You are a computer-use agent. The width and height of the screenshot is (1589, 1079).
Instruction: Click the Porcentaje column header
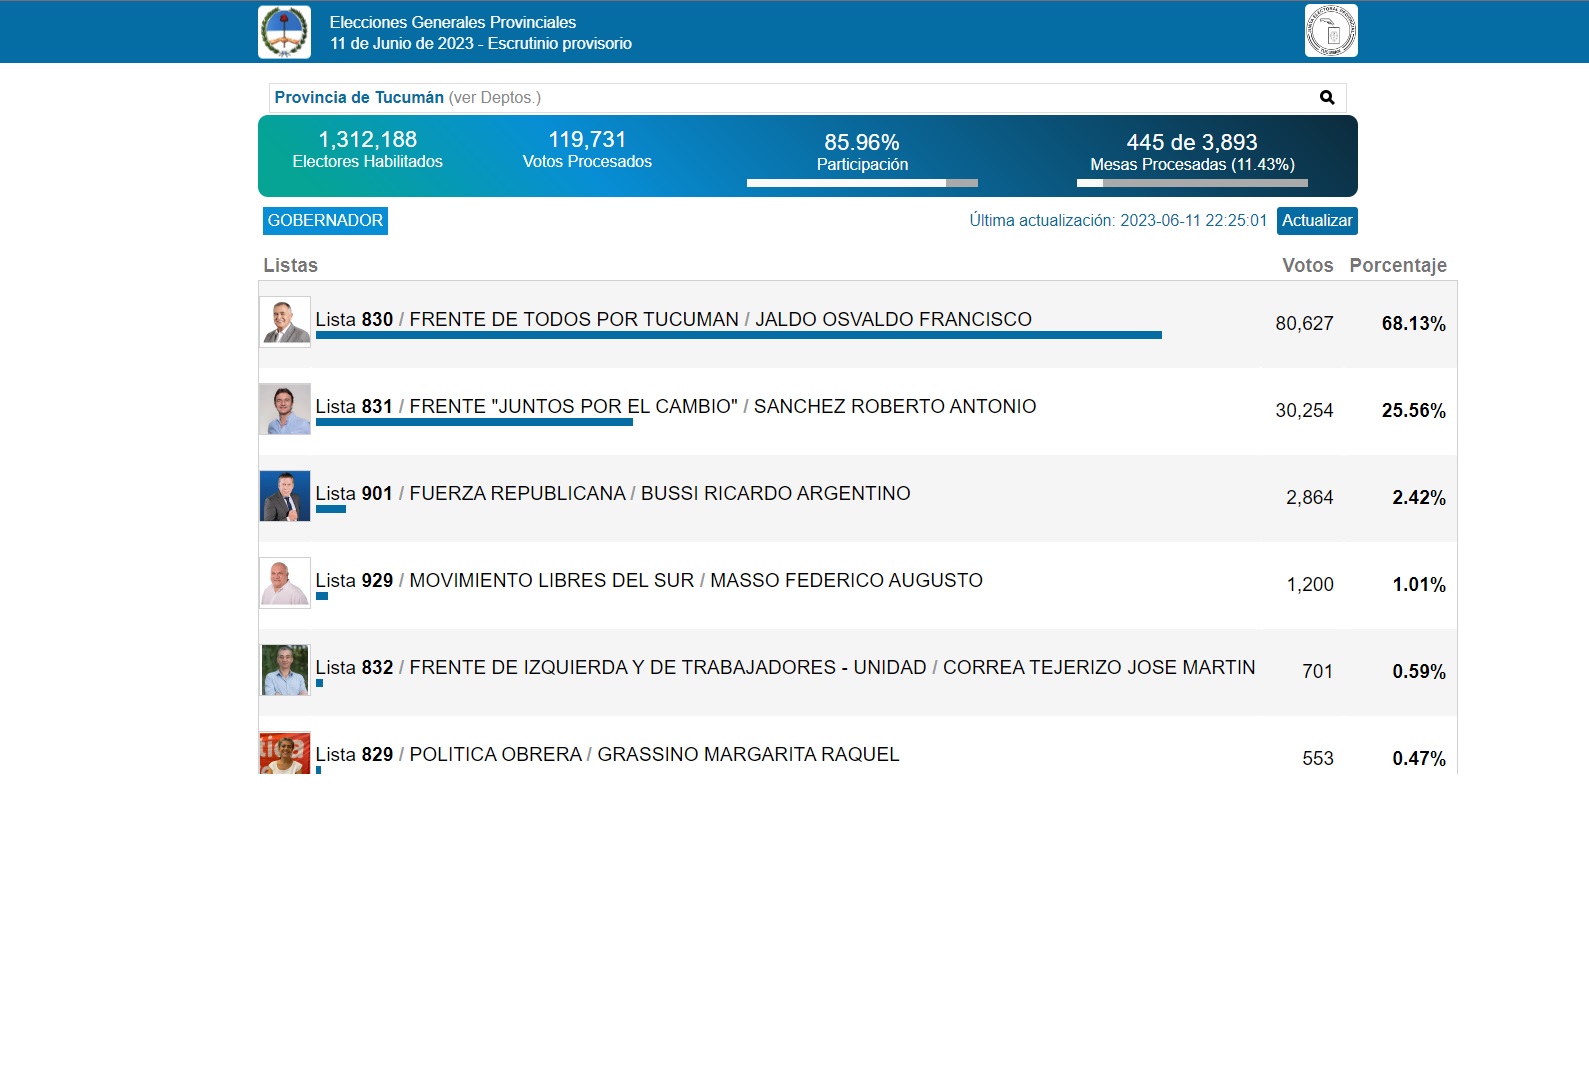point(1398,265)
